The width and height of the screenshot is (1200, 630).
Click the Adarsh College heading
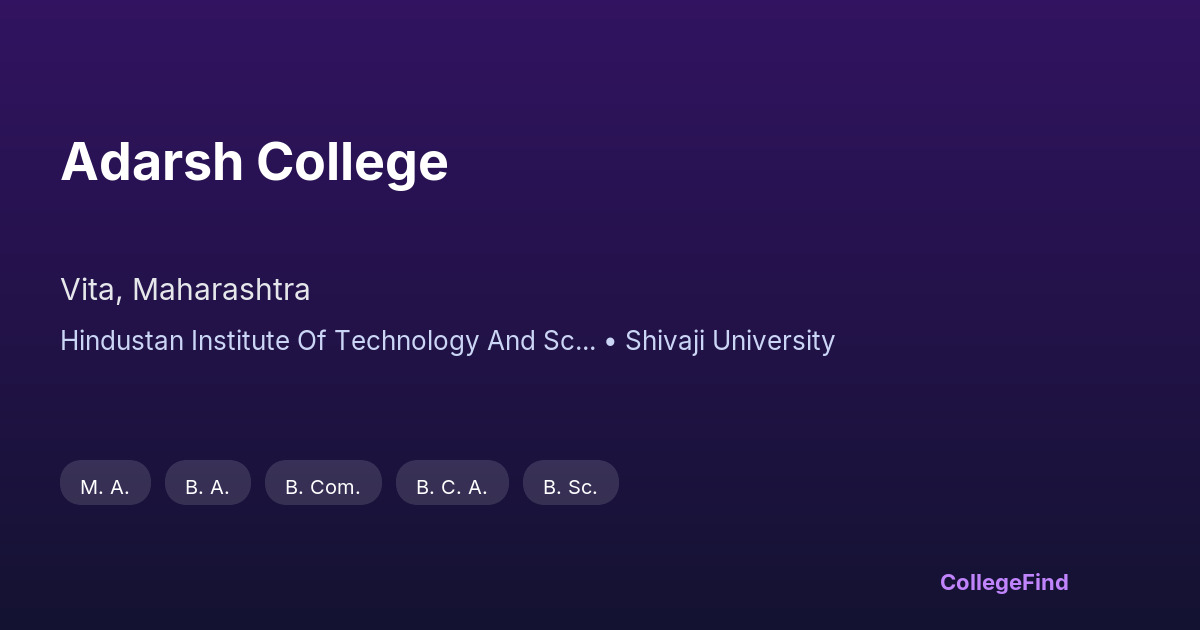point(254,162)
